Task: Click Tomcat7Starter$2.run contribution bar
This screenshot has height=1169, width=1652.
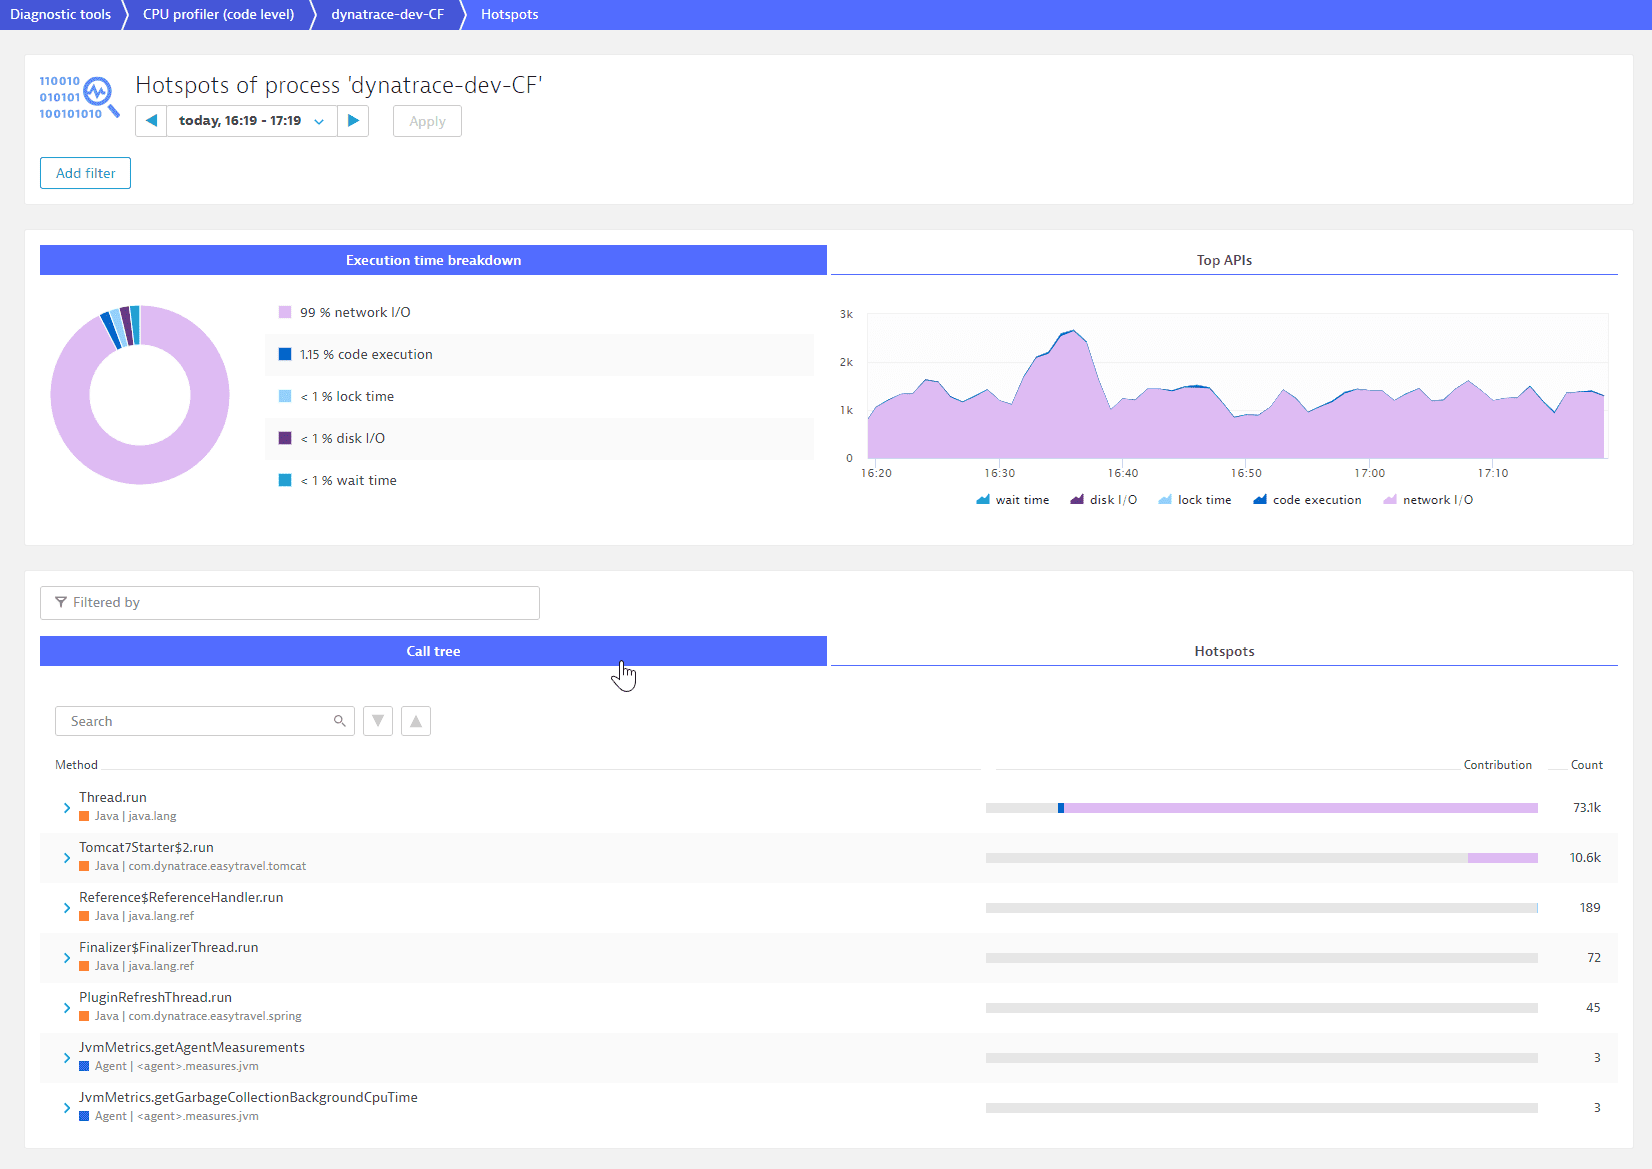Action: click(1262, 858)
